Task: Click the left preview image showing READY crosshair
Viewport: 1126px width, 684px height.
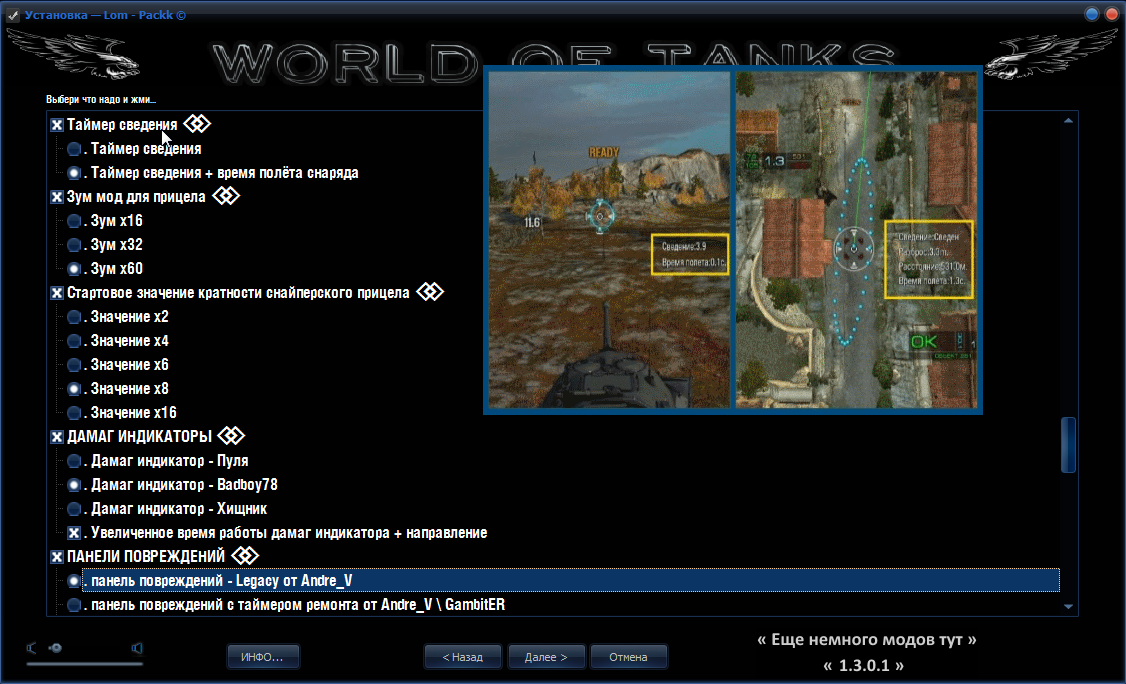Action: point(609,239)
